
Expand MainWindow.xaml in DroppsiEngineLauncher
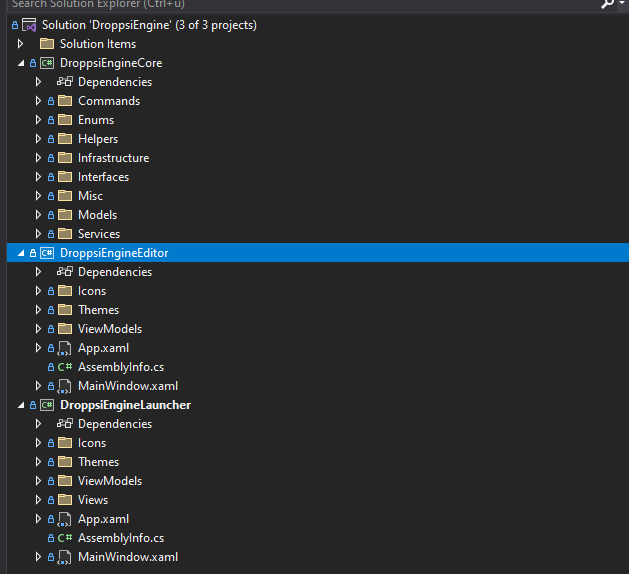coord(38,557)
